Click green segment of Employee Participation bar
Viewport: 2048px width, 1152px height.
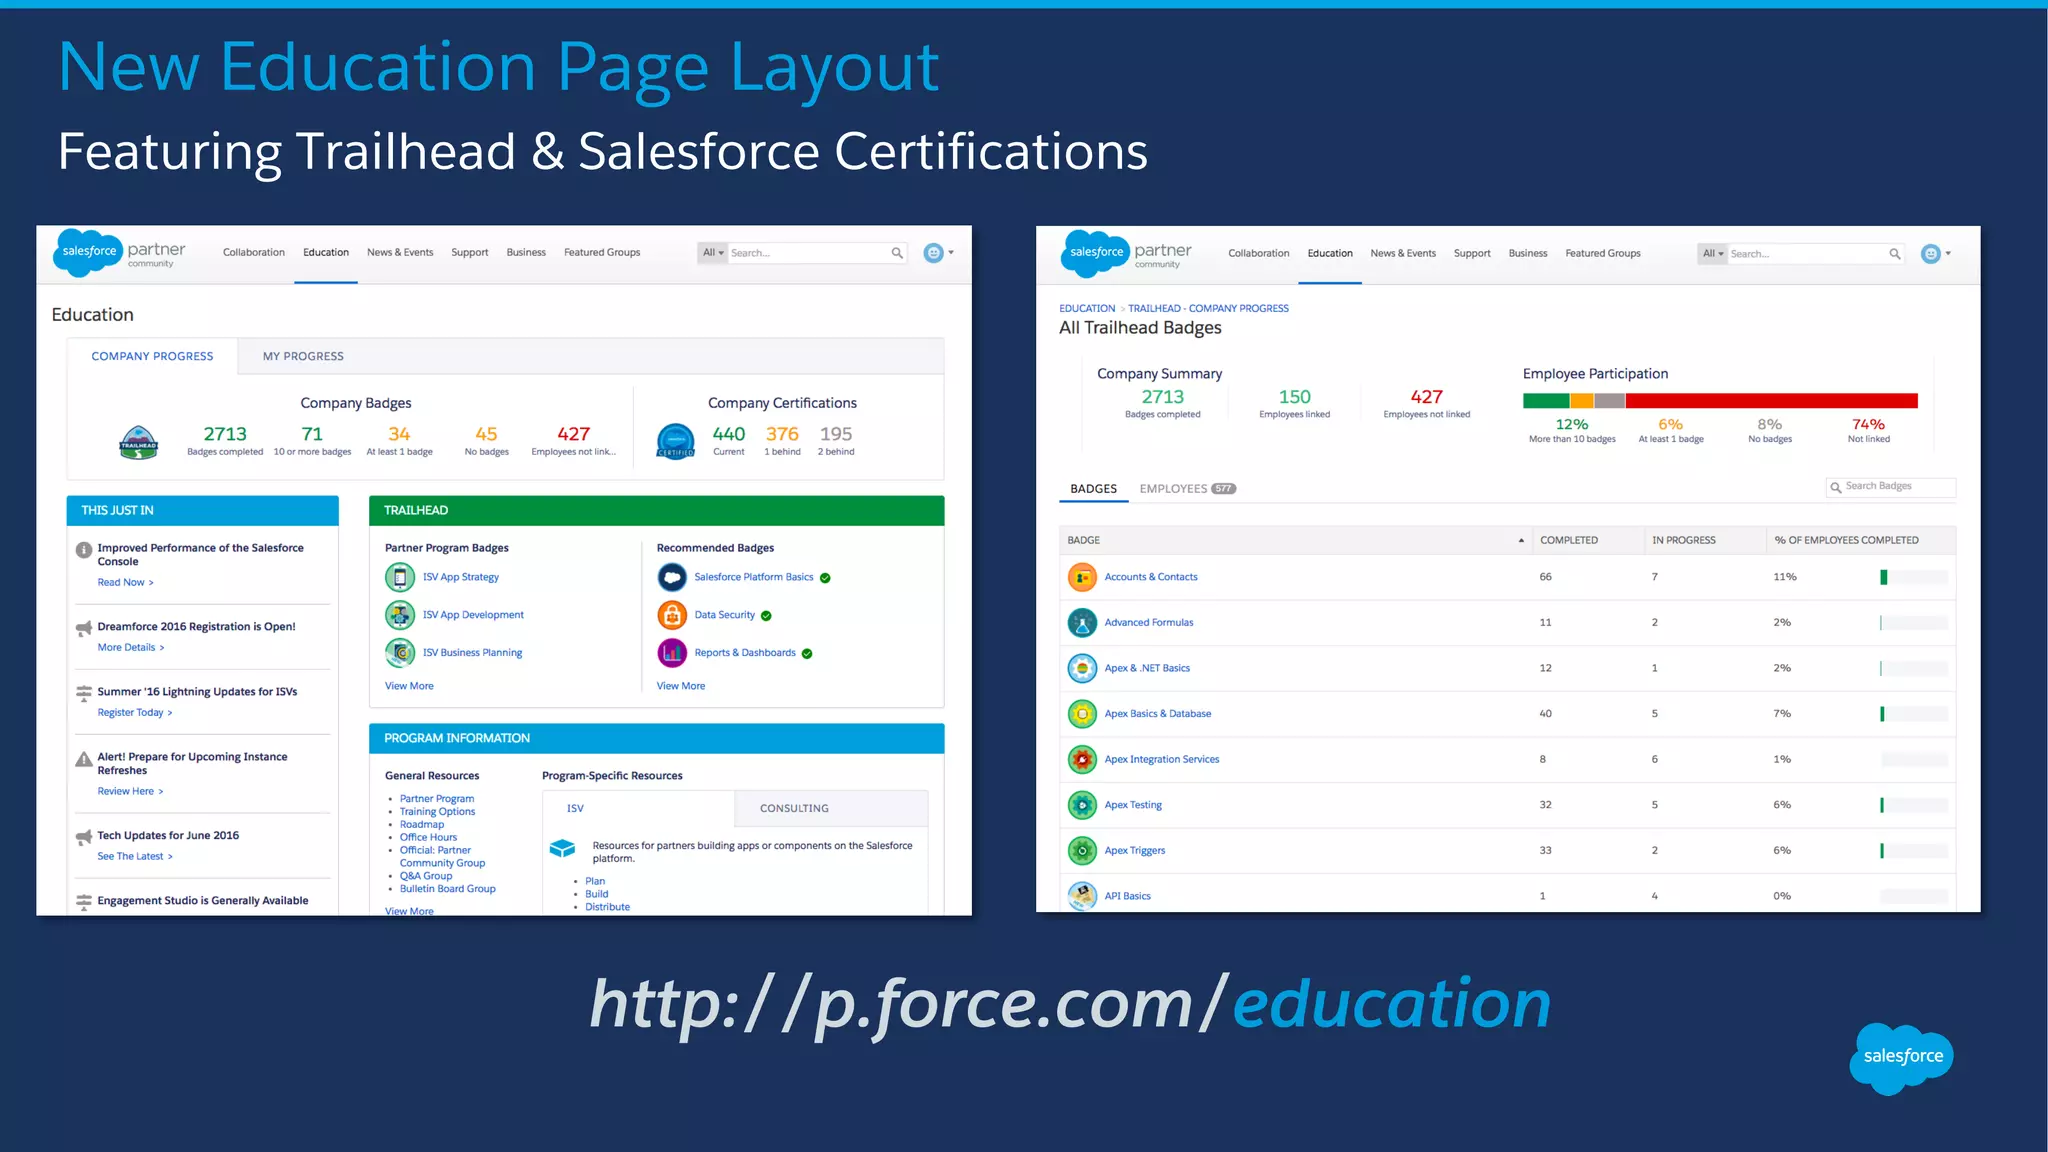[x=1546, y=401]
